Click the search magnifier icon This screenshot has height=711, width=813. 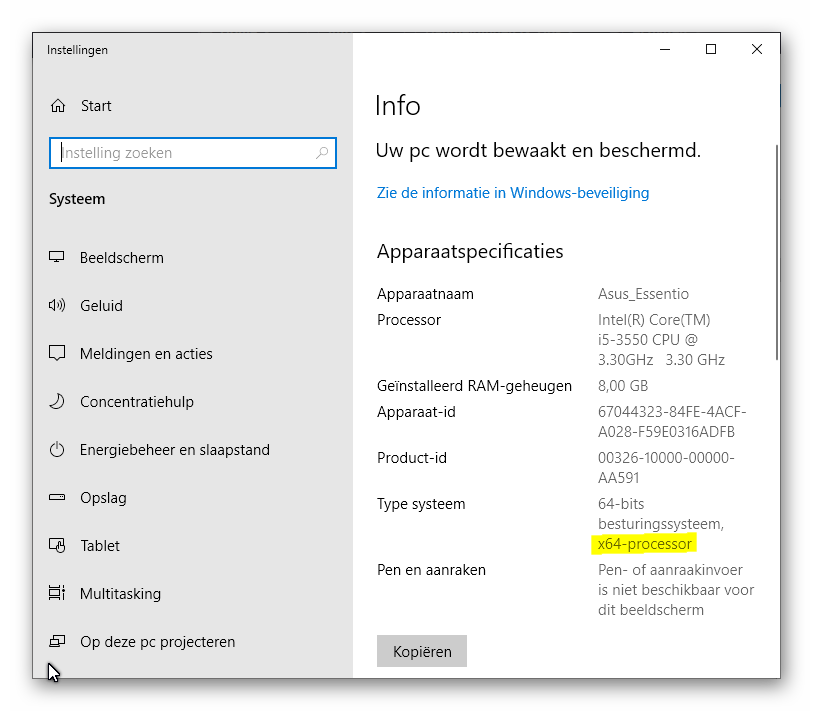point(322,152)
